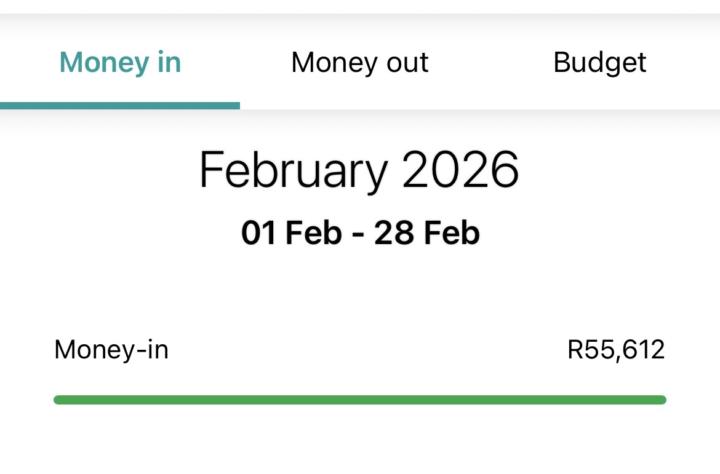Tap the Money-in row label
Screen dimensions: 720x474
[111, 350]
